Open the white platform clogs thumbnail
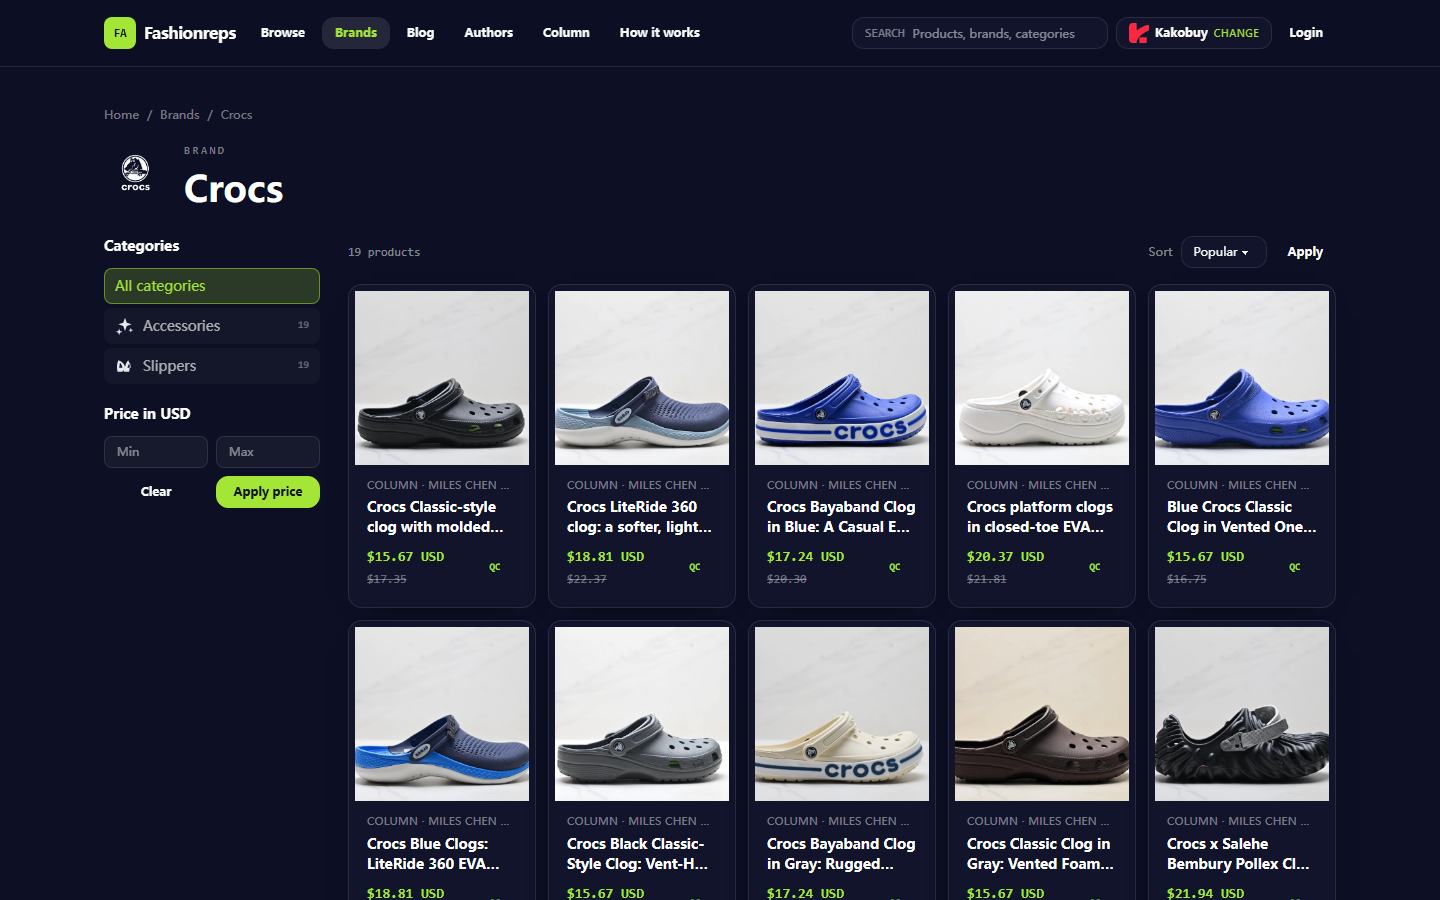Screen dimensions: 1440x900 pos(1042,378)
